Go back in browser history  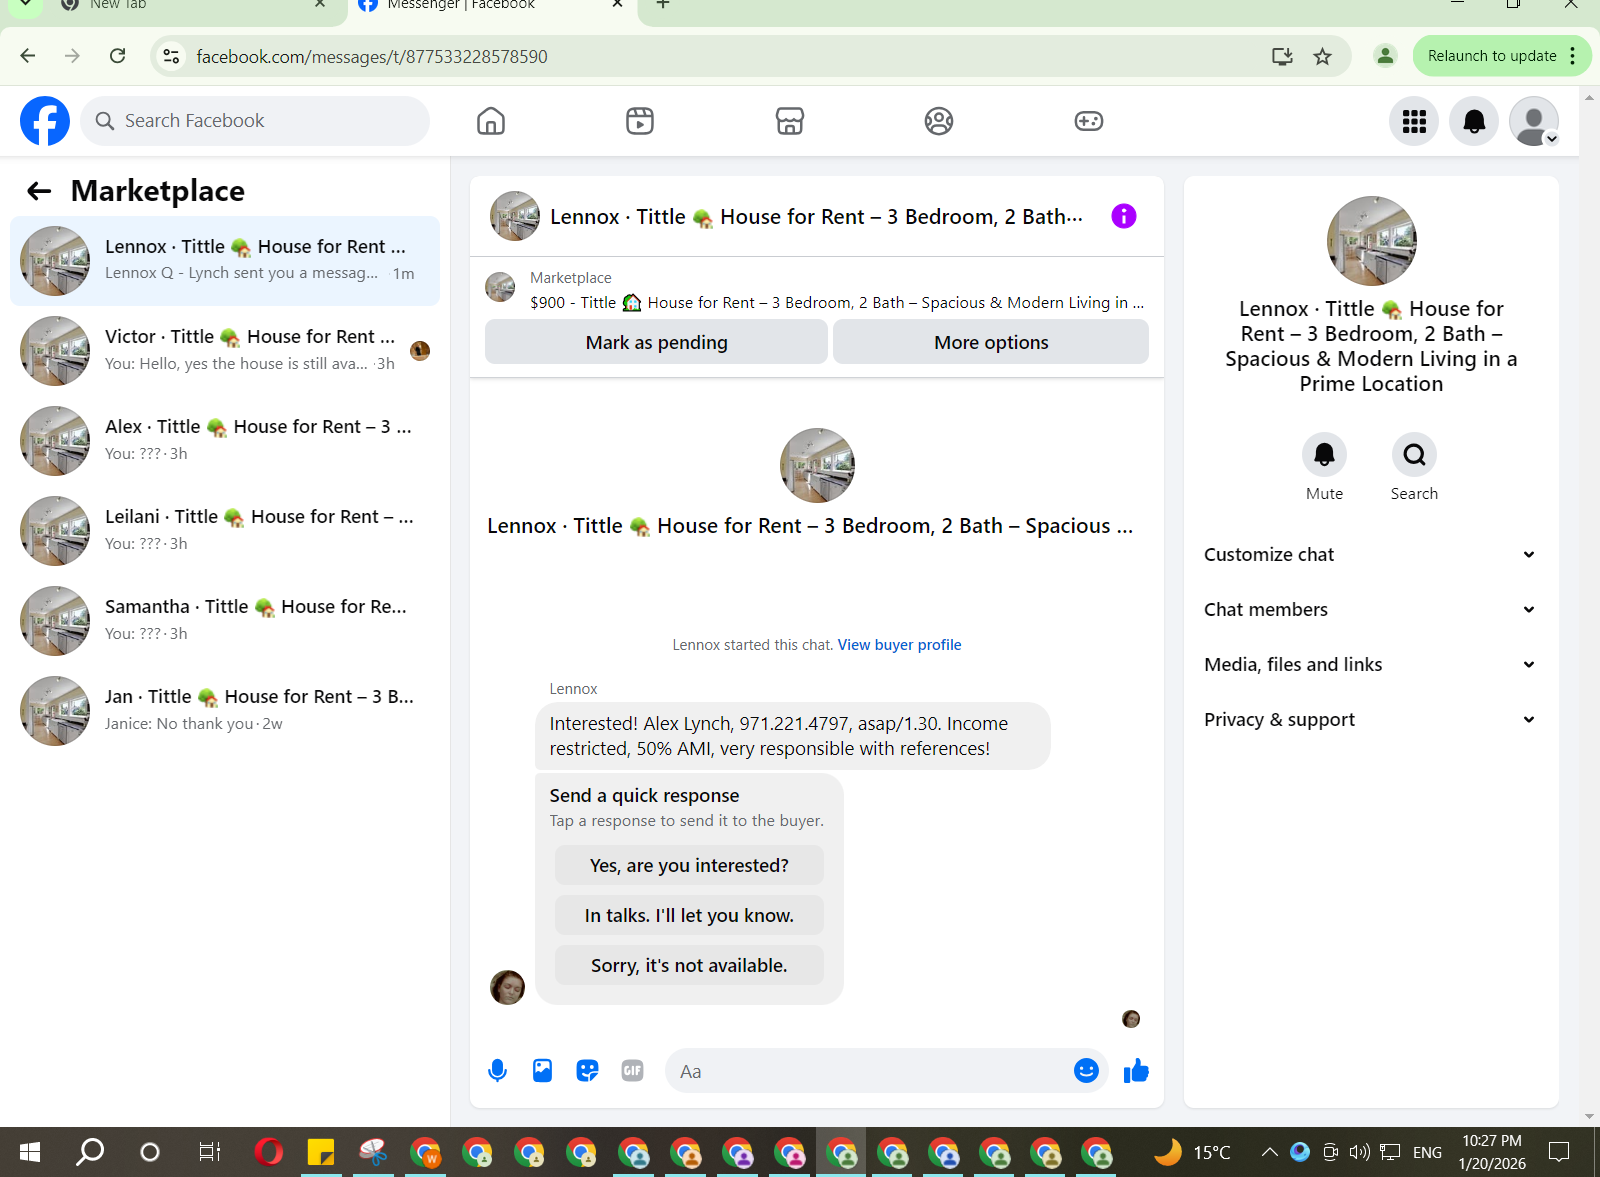pos(28,56)
